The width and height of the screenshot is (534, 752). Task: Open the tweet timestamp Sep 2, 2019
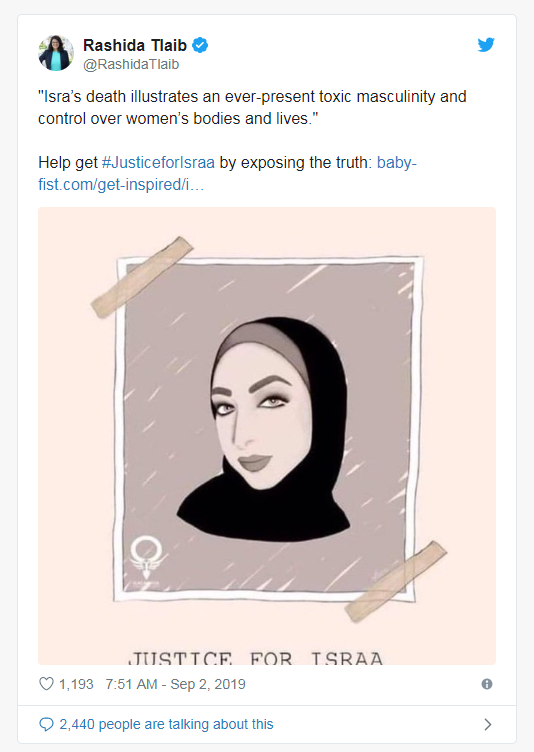(x=176, y=684)
